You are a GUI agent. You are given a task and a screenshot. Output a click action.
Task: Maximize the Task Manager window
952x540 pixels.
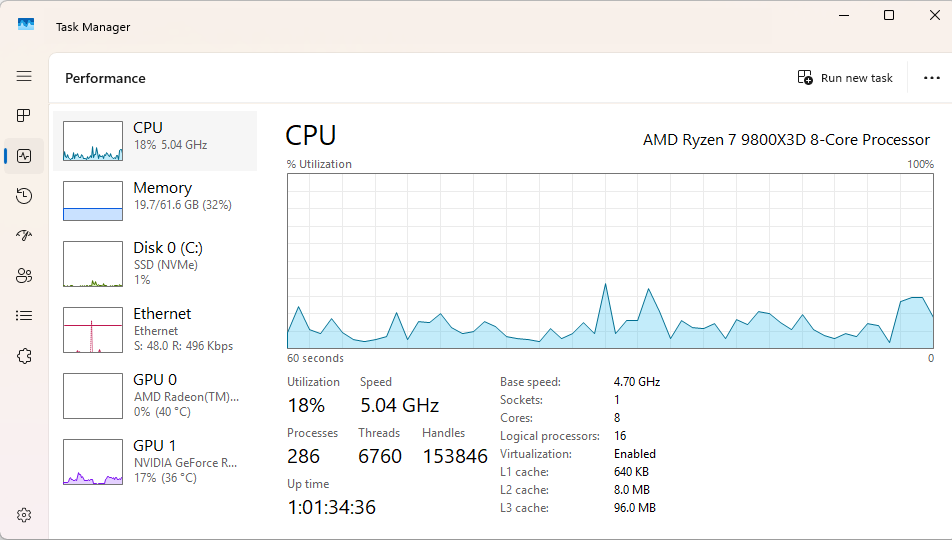pos(889,15)
